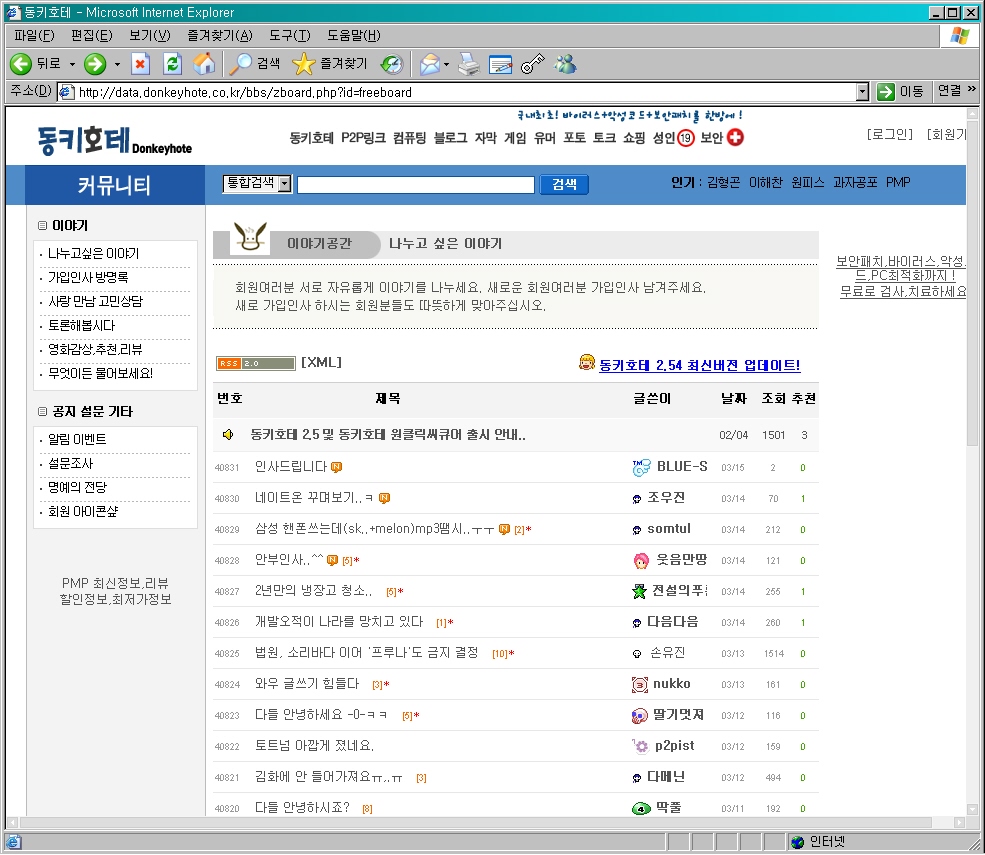Click the community search text field

click(415, 184)
